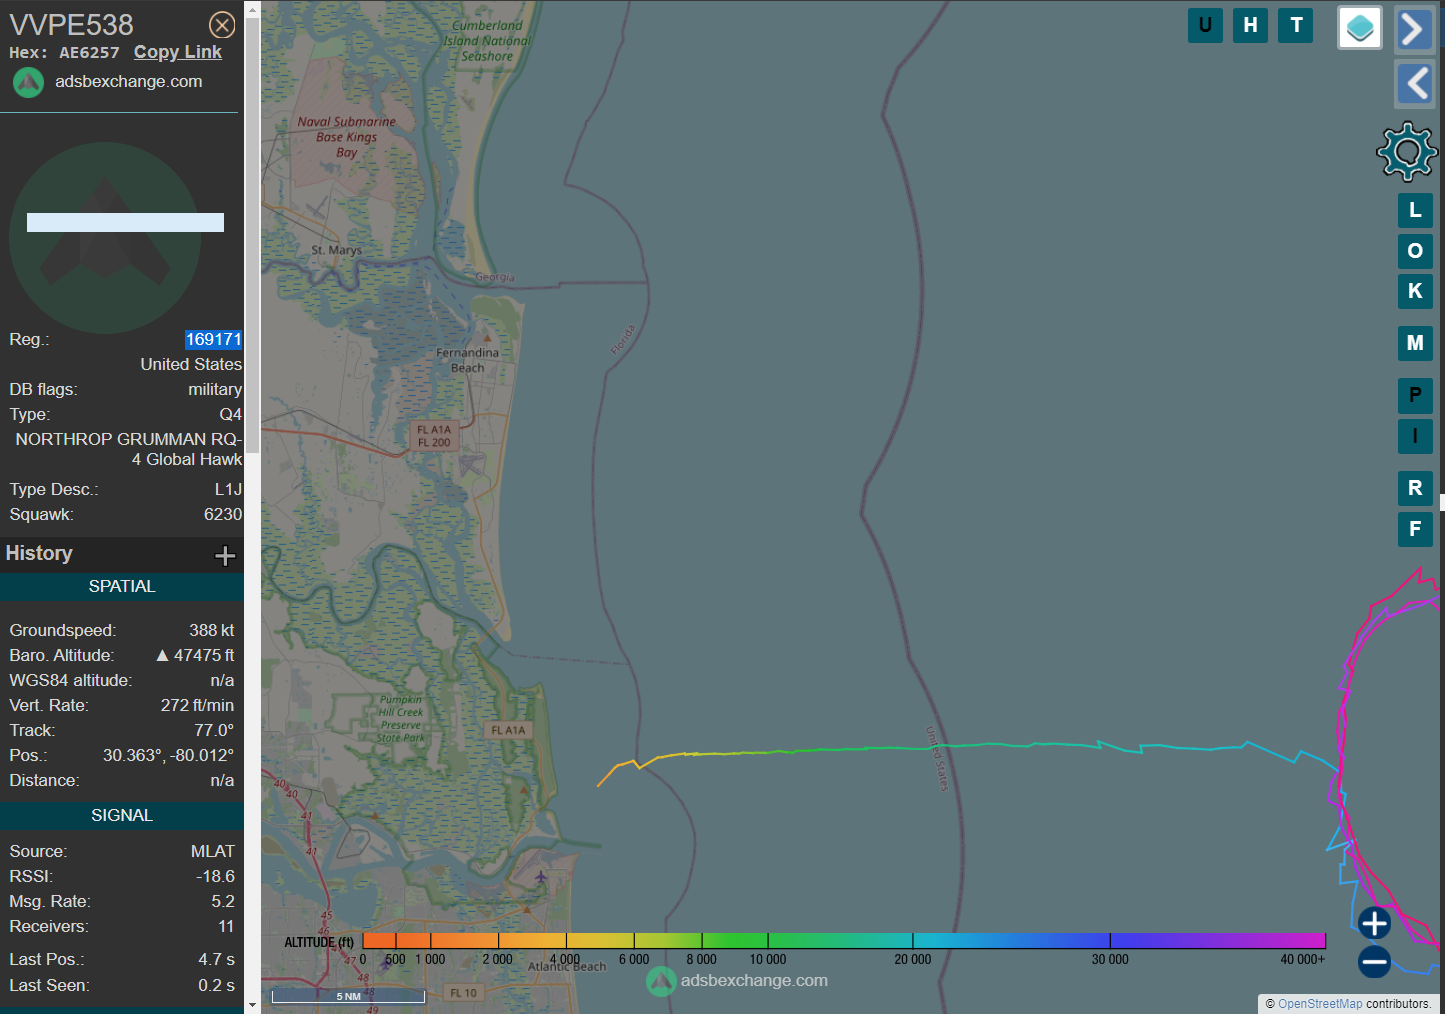Toggle the K map option button
Image resolution: width=1445 pixels, height=1014 pixels.
pyautogui.click(x=1415, y=291)
